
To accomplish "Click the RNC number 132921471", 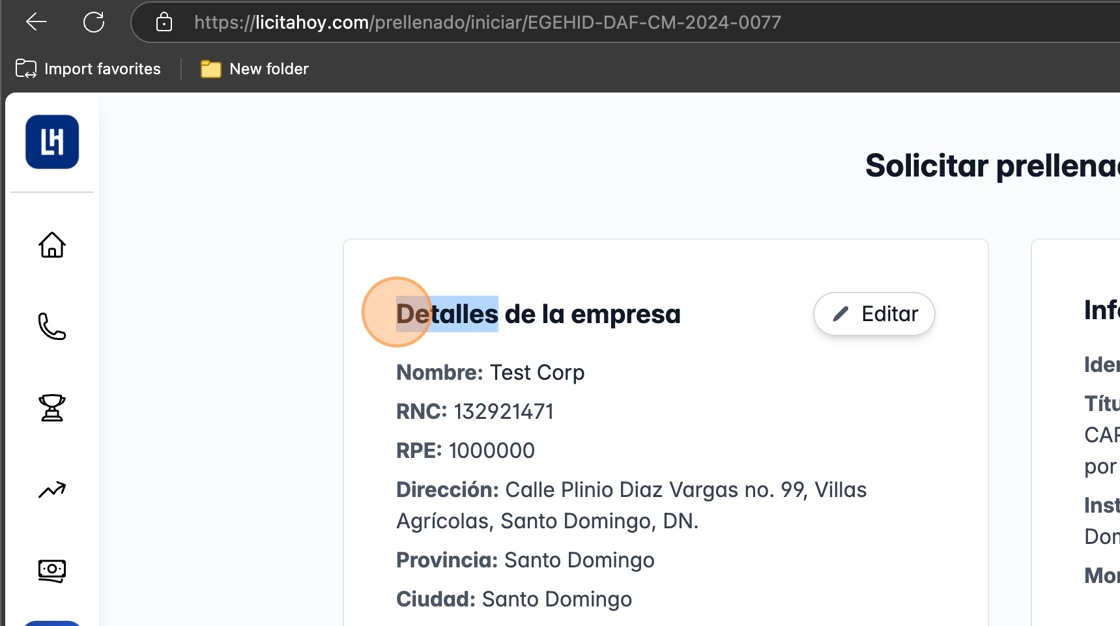I will point(503,411).
